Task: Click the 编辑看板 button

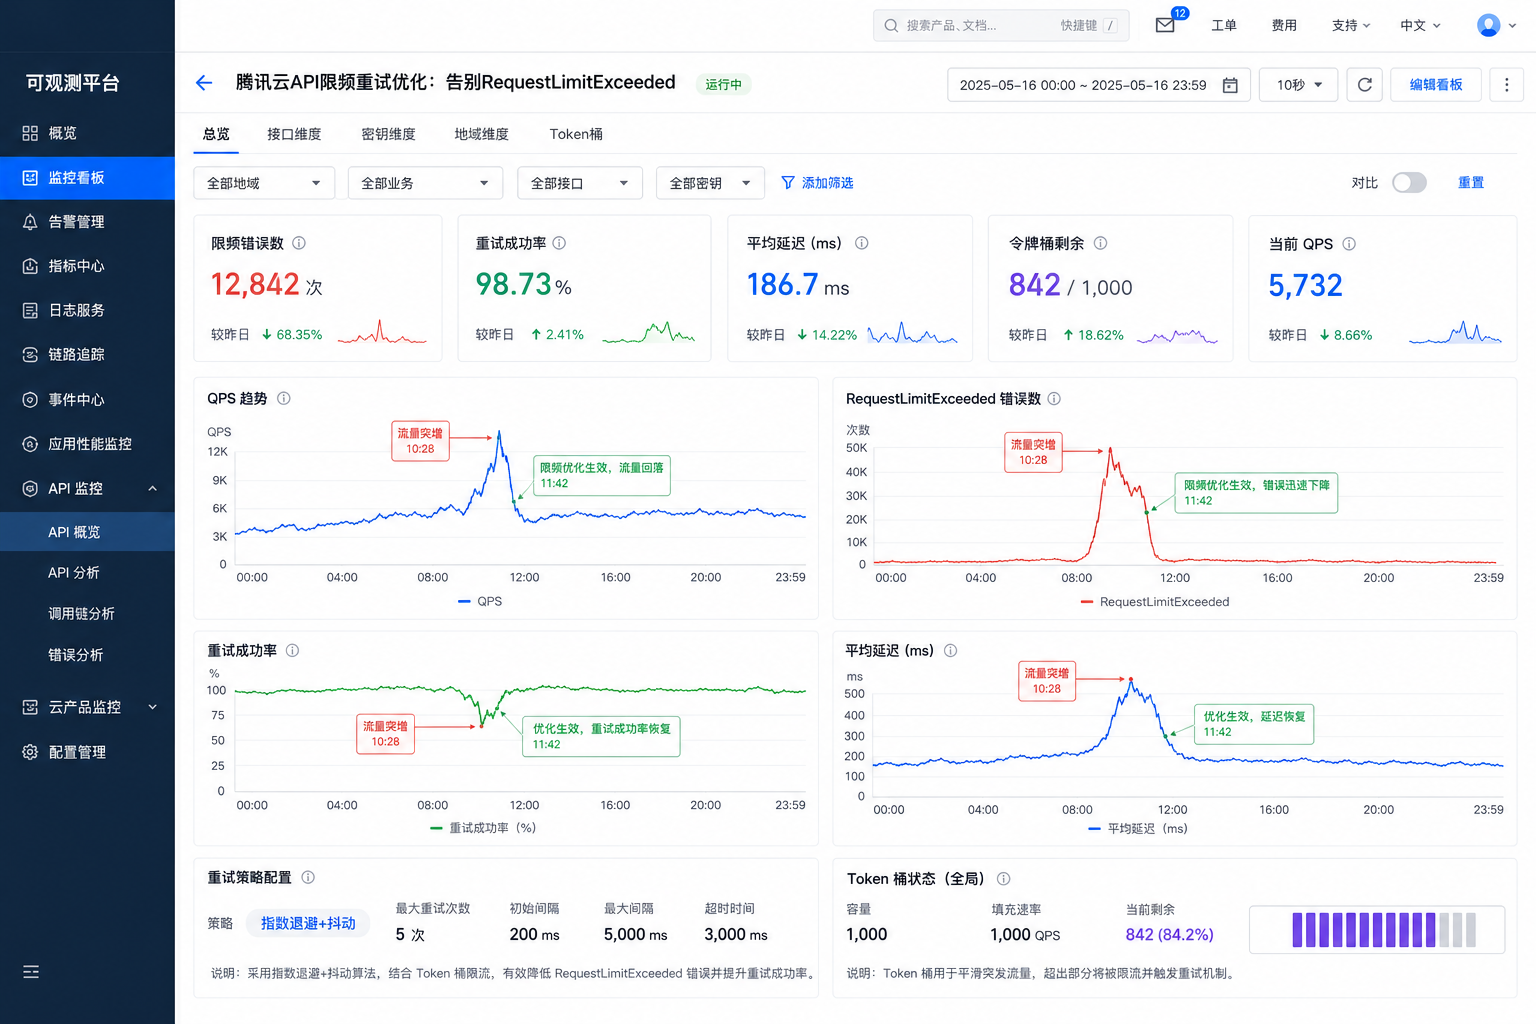Action: click(1436, 85)
